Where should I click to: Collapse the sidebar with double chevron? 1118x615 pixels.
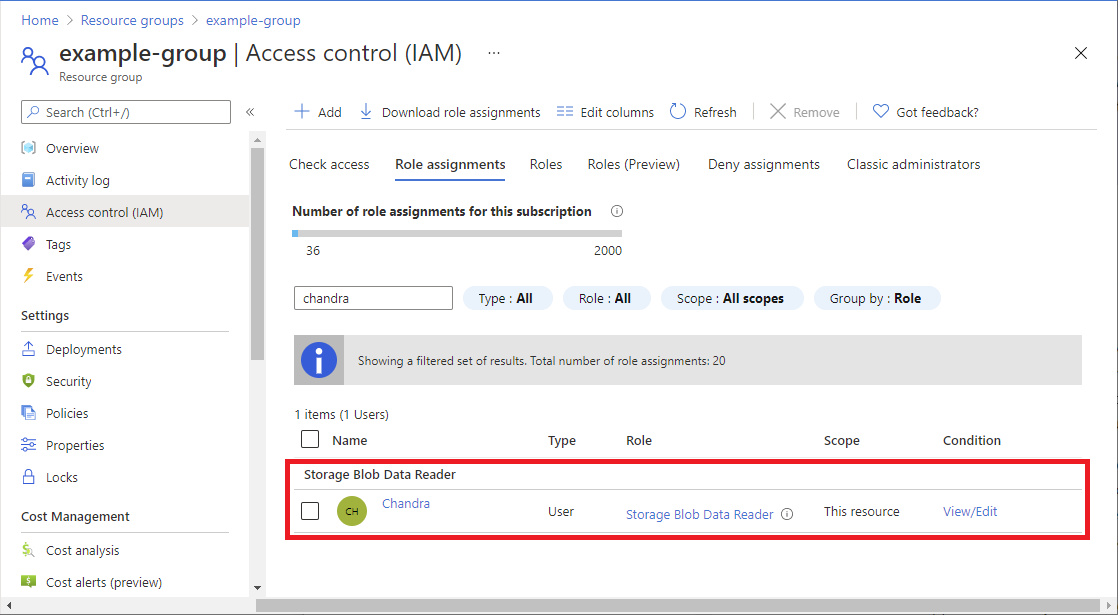tap(250, 112)
